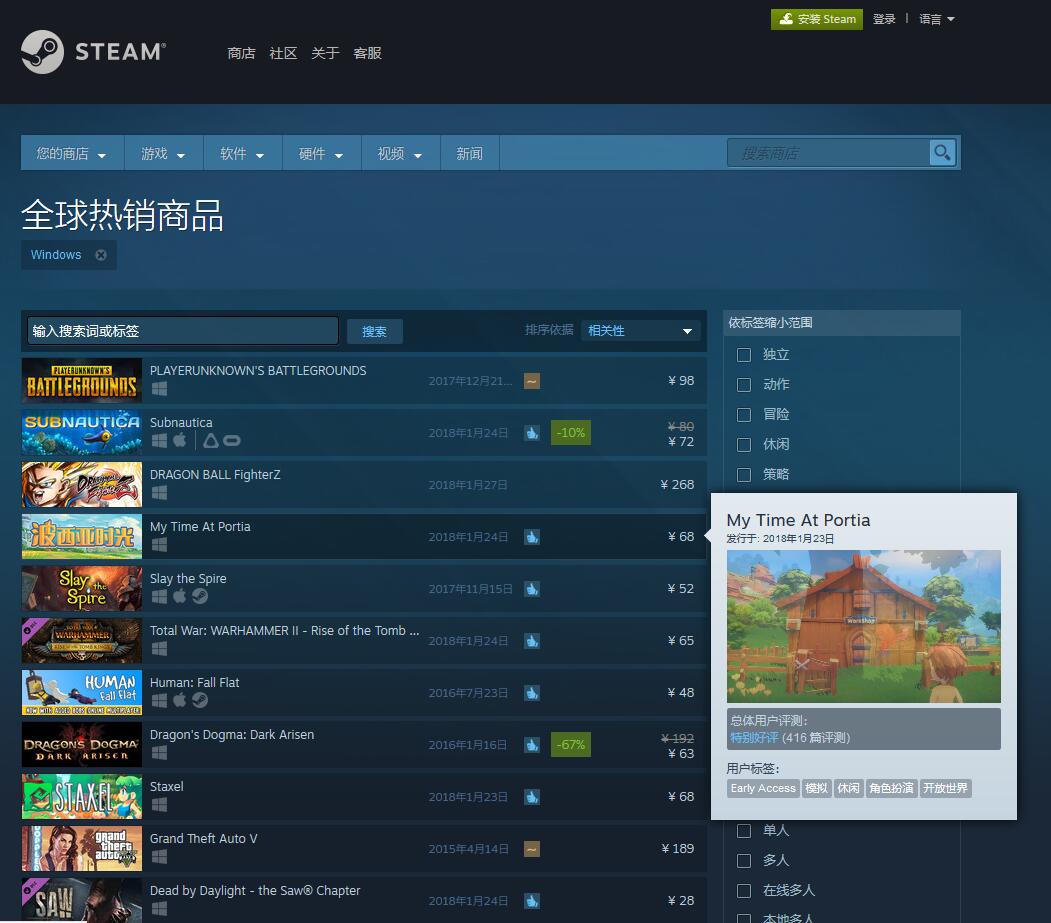
Task: Expand the 硬件 dropdown menu
Action: [x=321, y=153]
